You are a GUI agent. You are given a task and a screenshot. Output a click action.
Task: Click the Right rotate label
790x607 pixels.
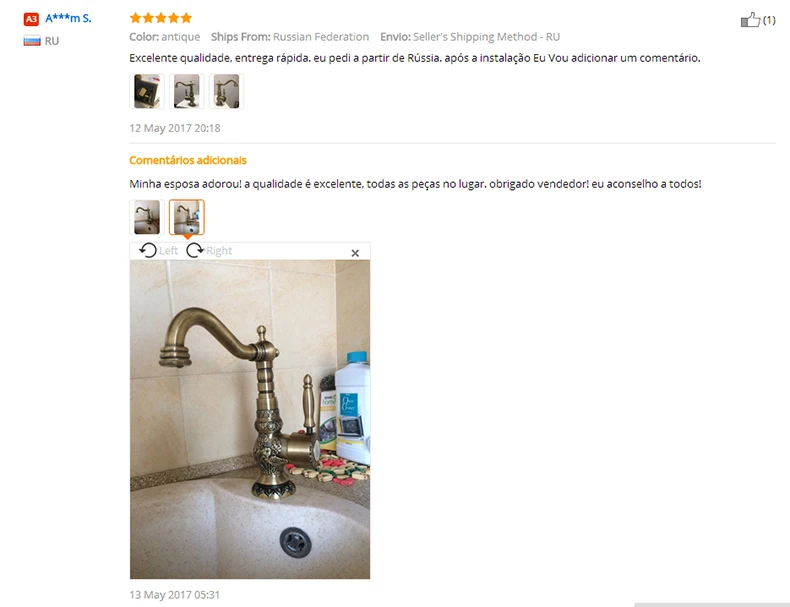(x=219, y=251)
